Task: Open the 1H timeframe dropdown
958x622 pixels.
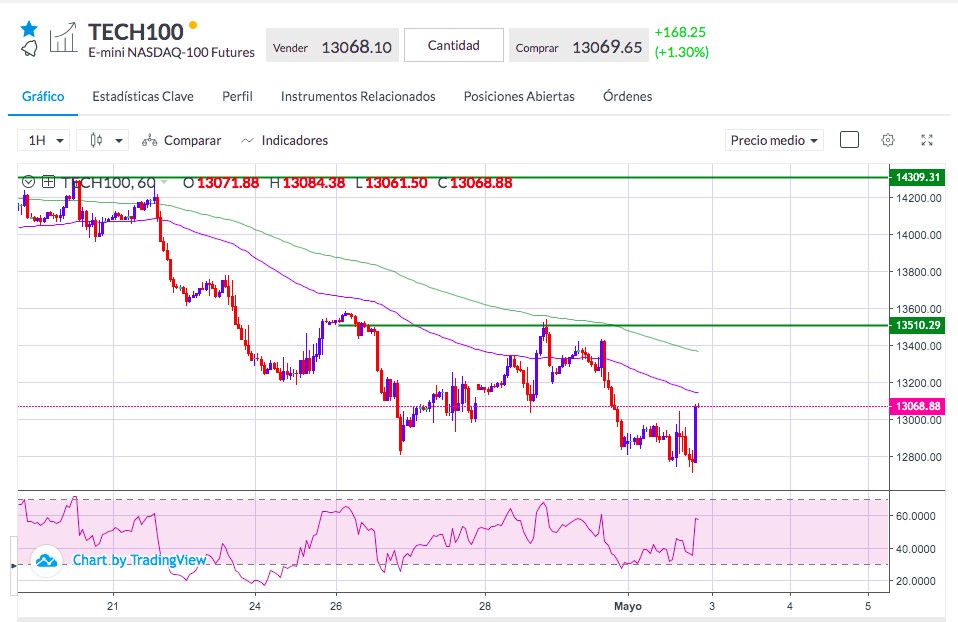Action: pyautogui.click(x=43, y=141)
